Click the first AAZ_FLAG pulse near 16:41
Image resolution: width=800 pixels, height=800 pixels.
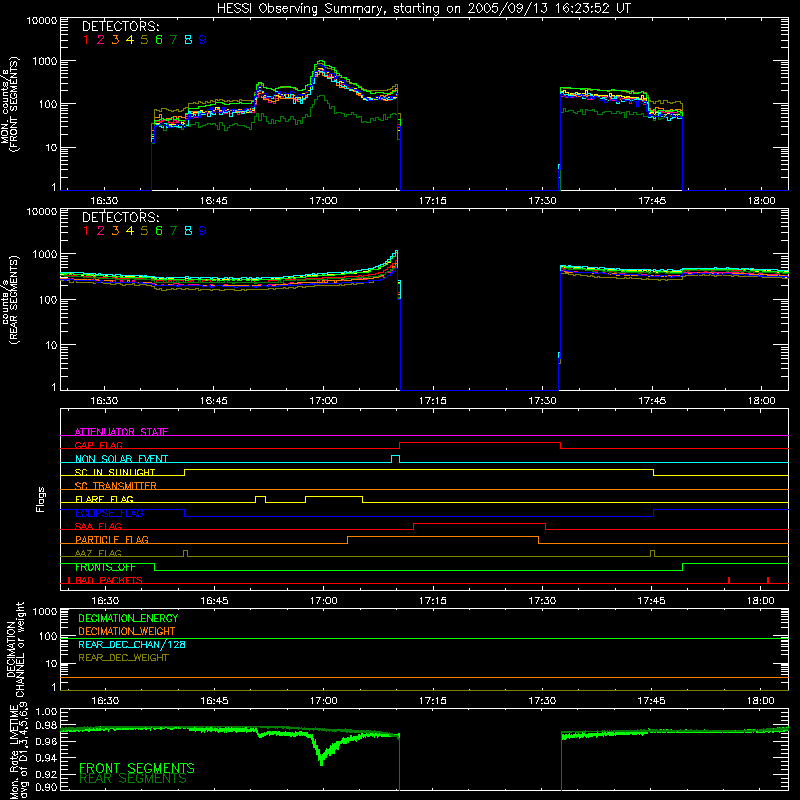[185, 552]
